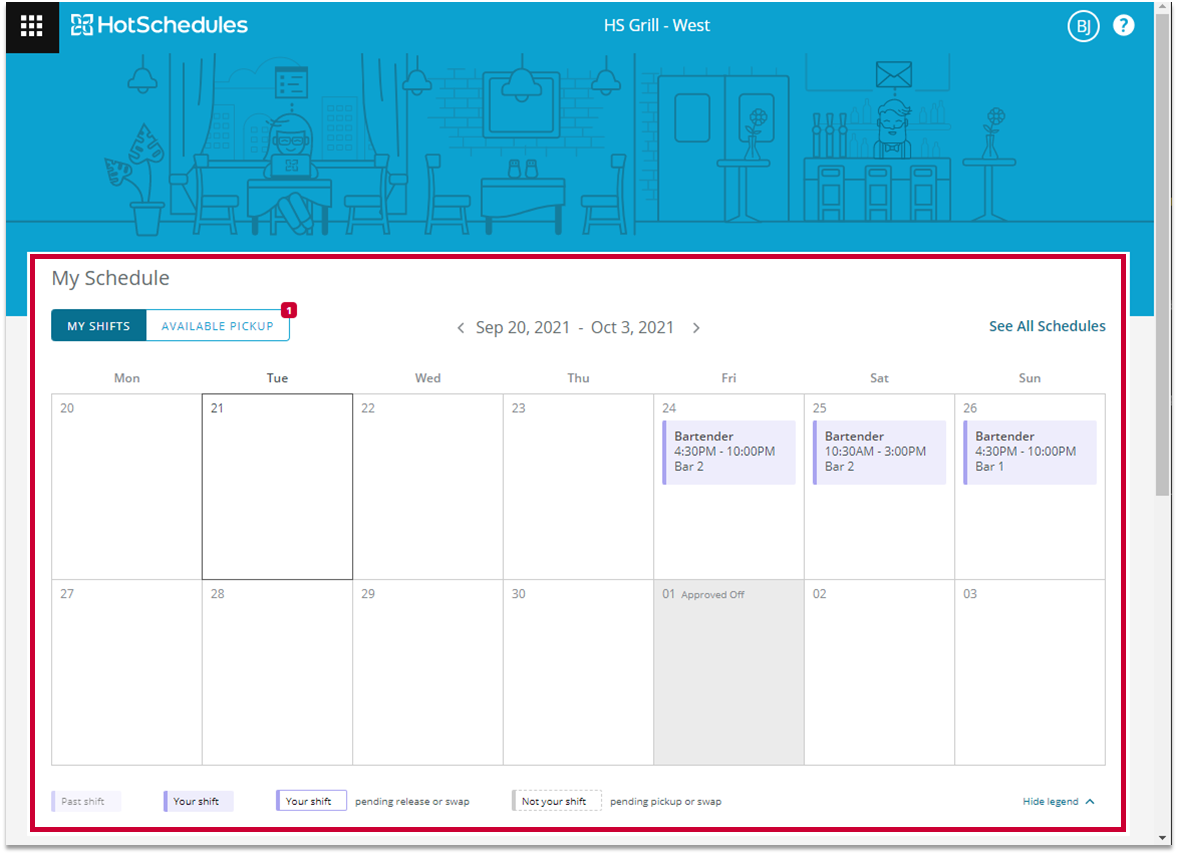The width and height of the screenshot is (1178, 855).
Task: Open the apps grid menu icon
Action: [32, 26]
